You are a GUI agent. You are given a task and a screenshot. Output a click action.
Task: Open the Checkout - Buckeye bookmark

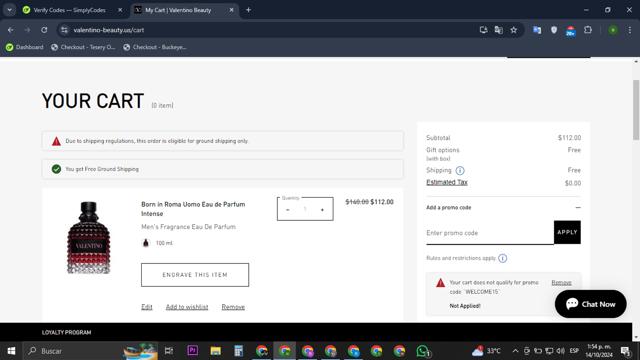[155, 47]
